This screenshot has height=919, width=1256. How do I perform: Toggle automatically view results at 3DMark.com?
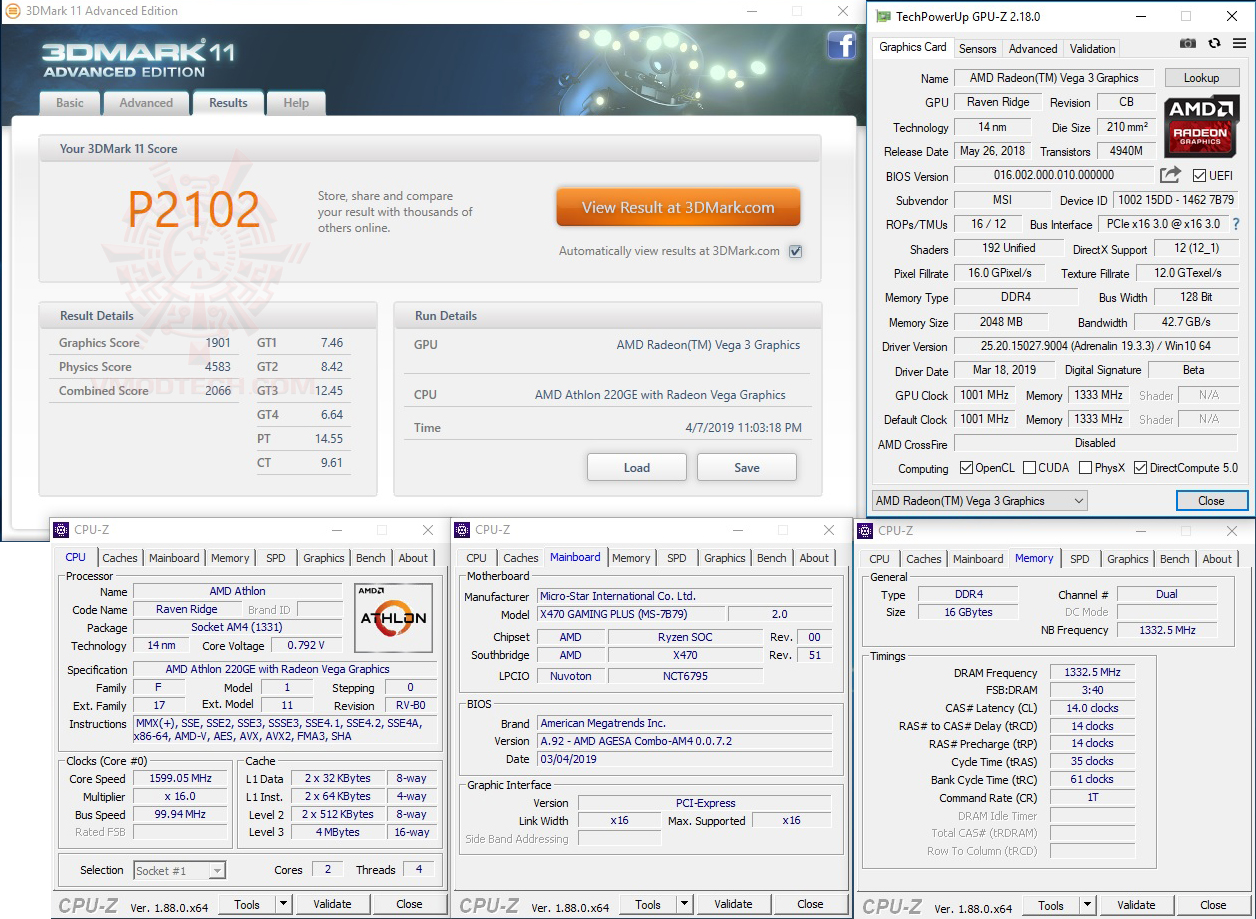(x=795, y=251)
